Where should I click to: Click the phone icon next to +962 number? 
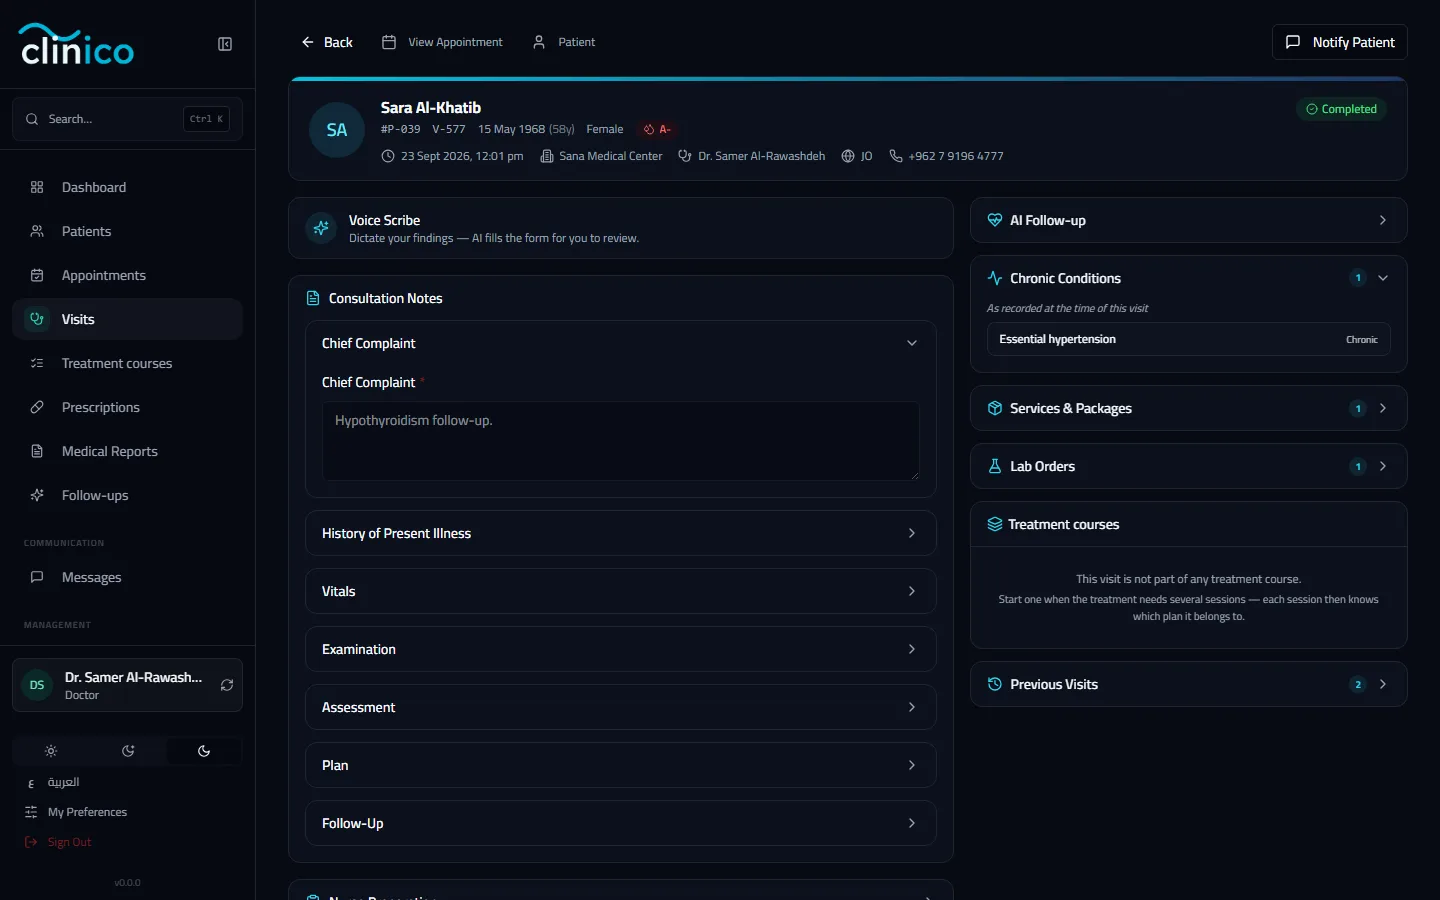(896, 156)
